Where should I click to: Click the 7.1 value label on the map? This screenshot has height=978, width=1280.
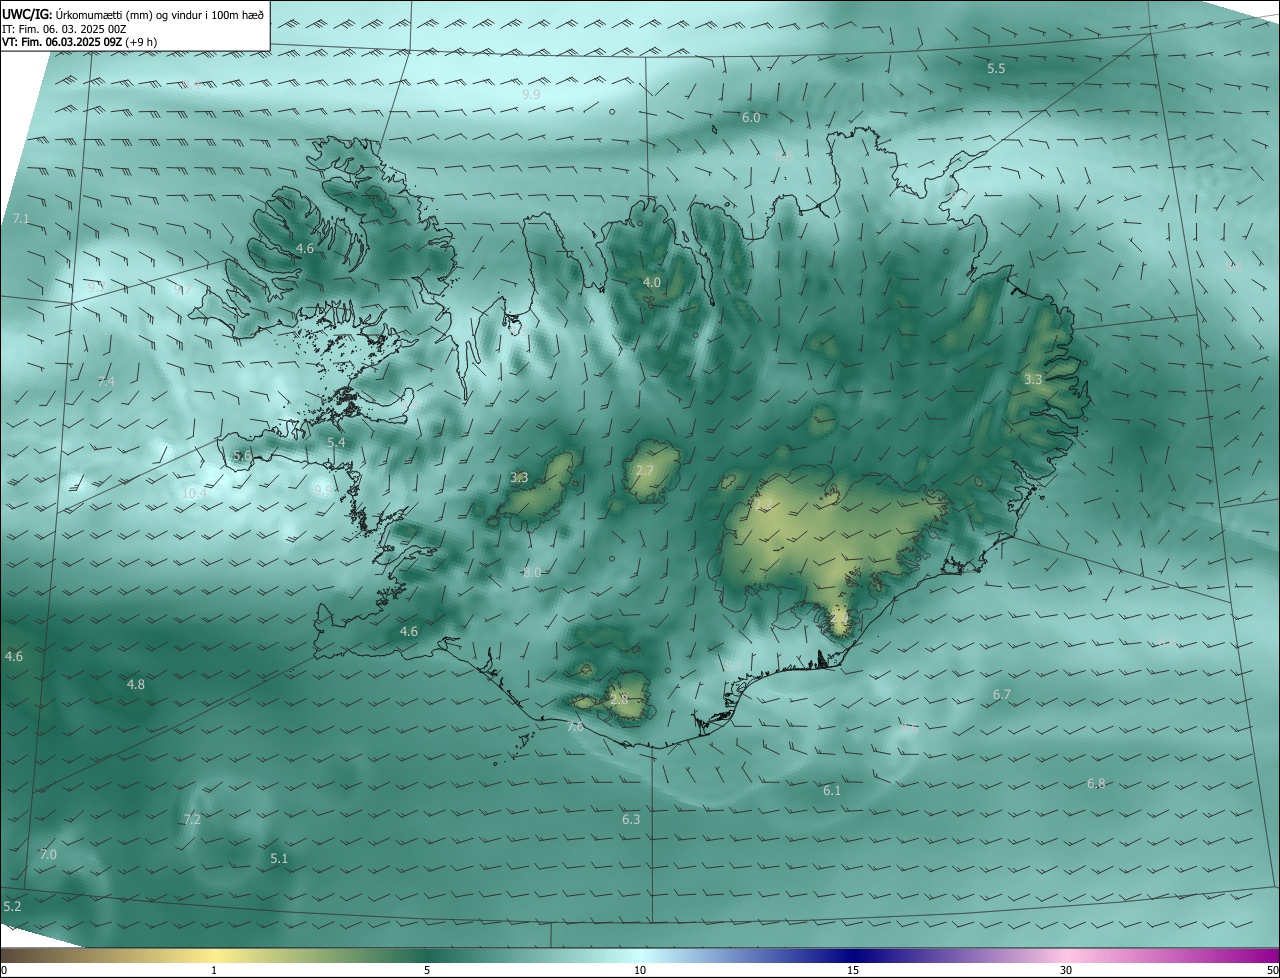point(21,218)
